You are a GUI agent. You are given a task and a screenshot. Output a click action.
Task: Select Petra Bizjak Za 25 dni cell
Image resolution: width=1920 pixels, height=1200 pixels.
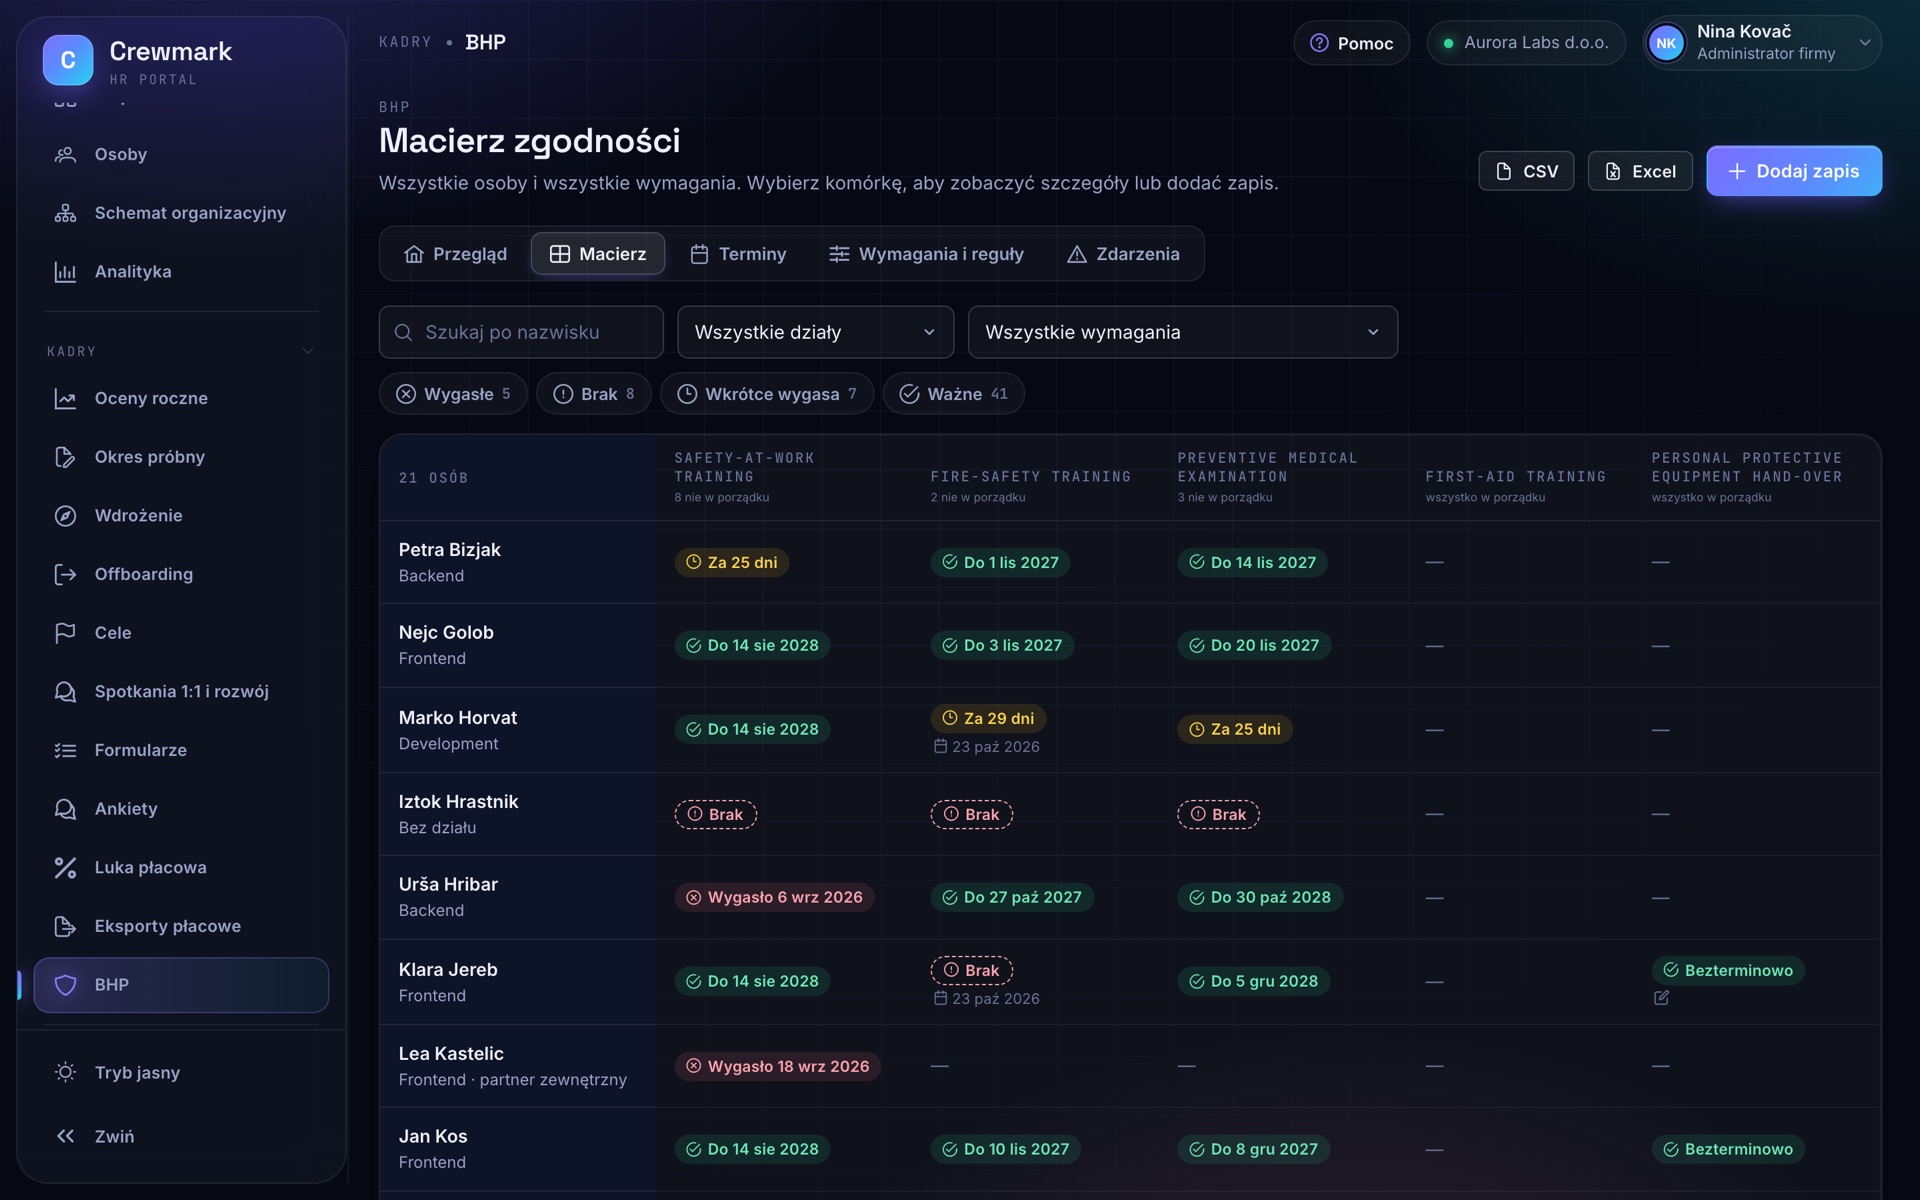(732, 563)
